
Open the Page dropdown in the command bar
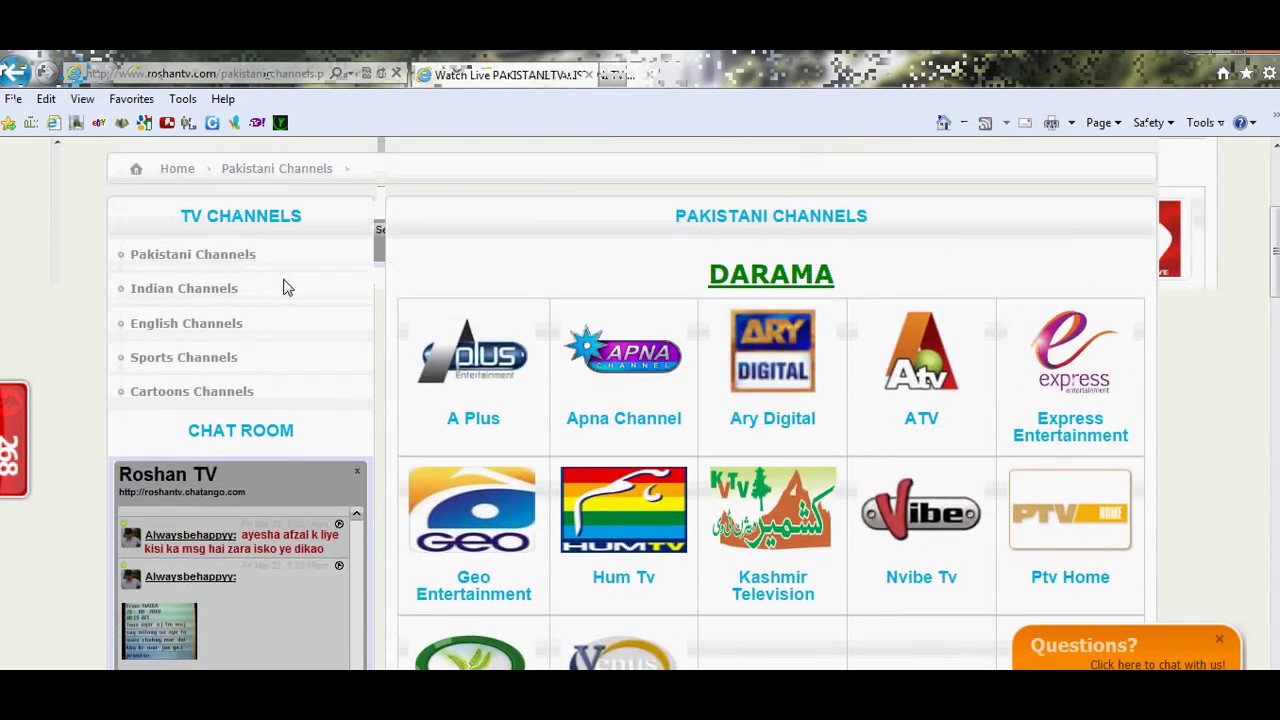(x=1103, y=123)
